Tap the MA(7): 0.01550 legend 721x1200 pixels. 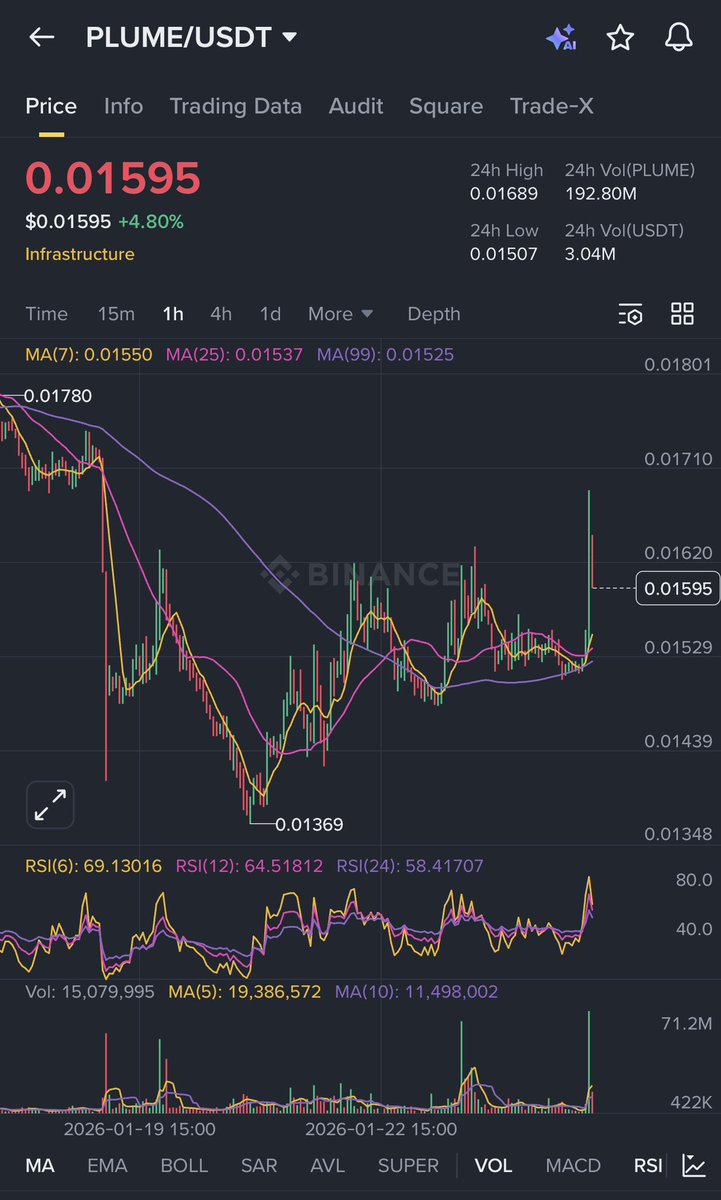[89, 354]
